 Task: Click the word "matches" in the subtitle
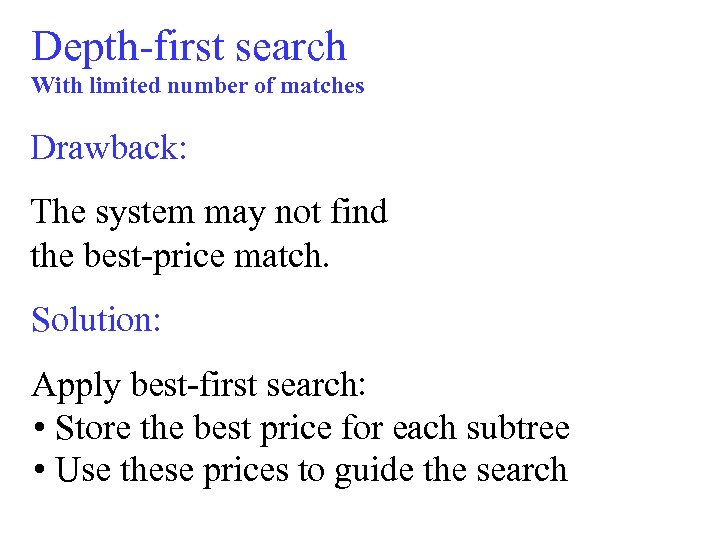coord(323,86)
